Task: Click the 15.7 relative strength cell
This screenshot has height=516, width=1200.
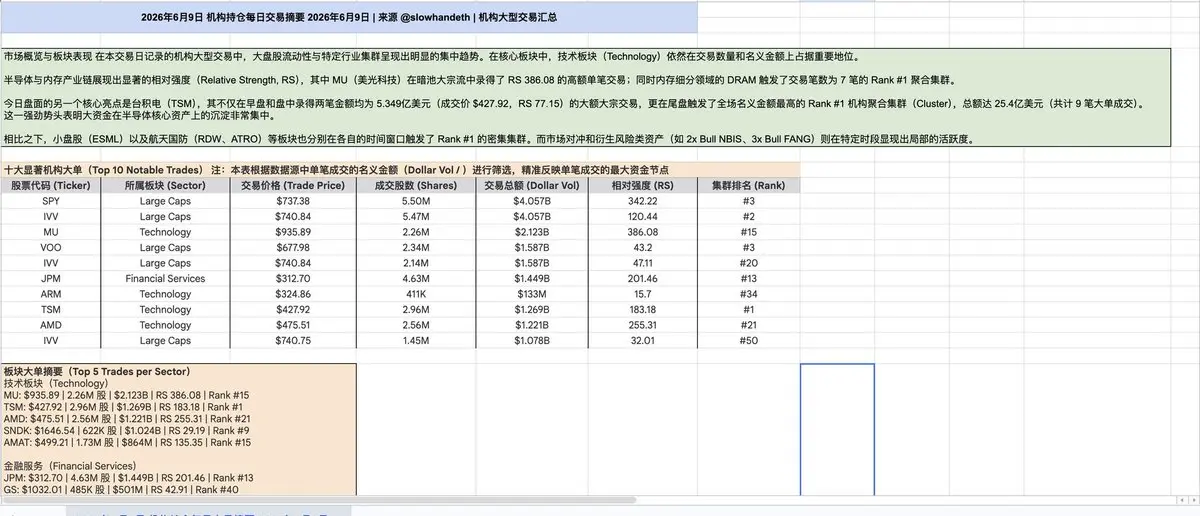Action: (x=645, y=294)
